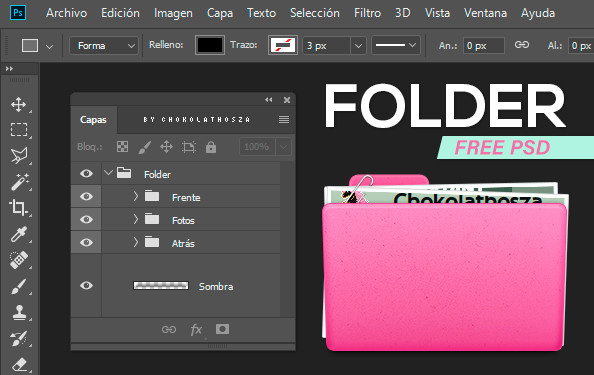This screenshot has width=594, height=375.
Task: Collapse the Folder group
Action: point(108,173)
